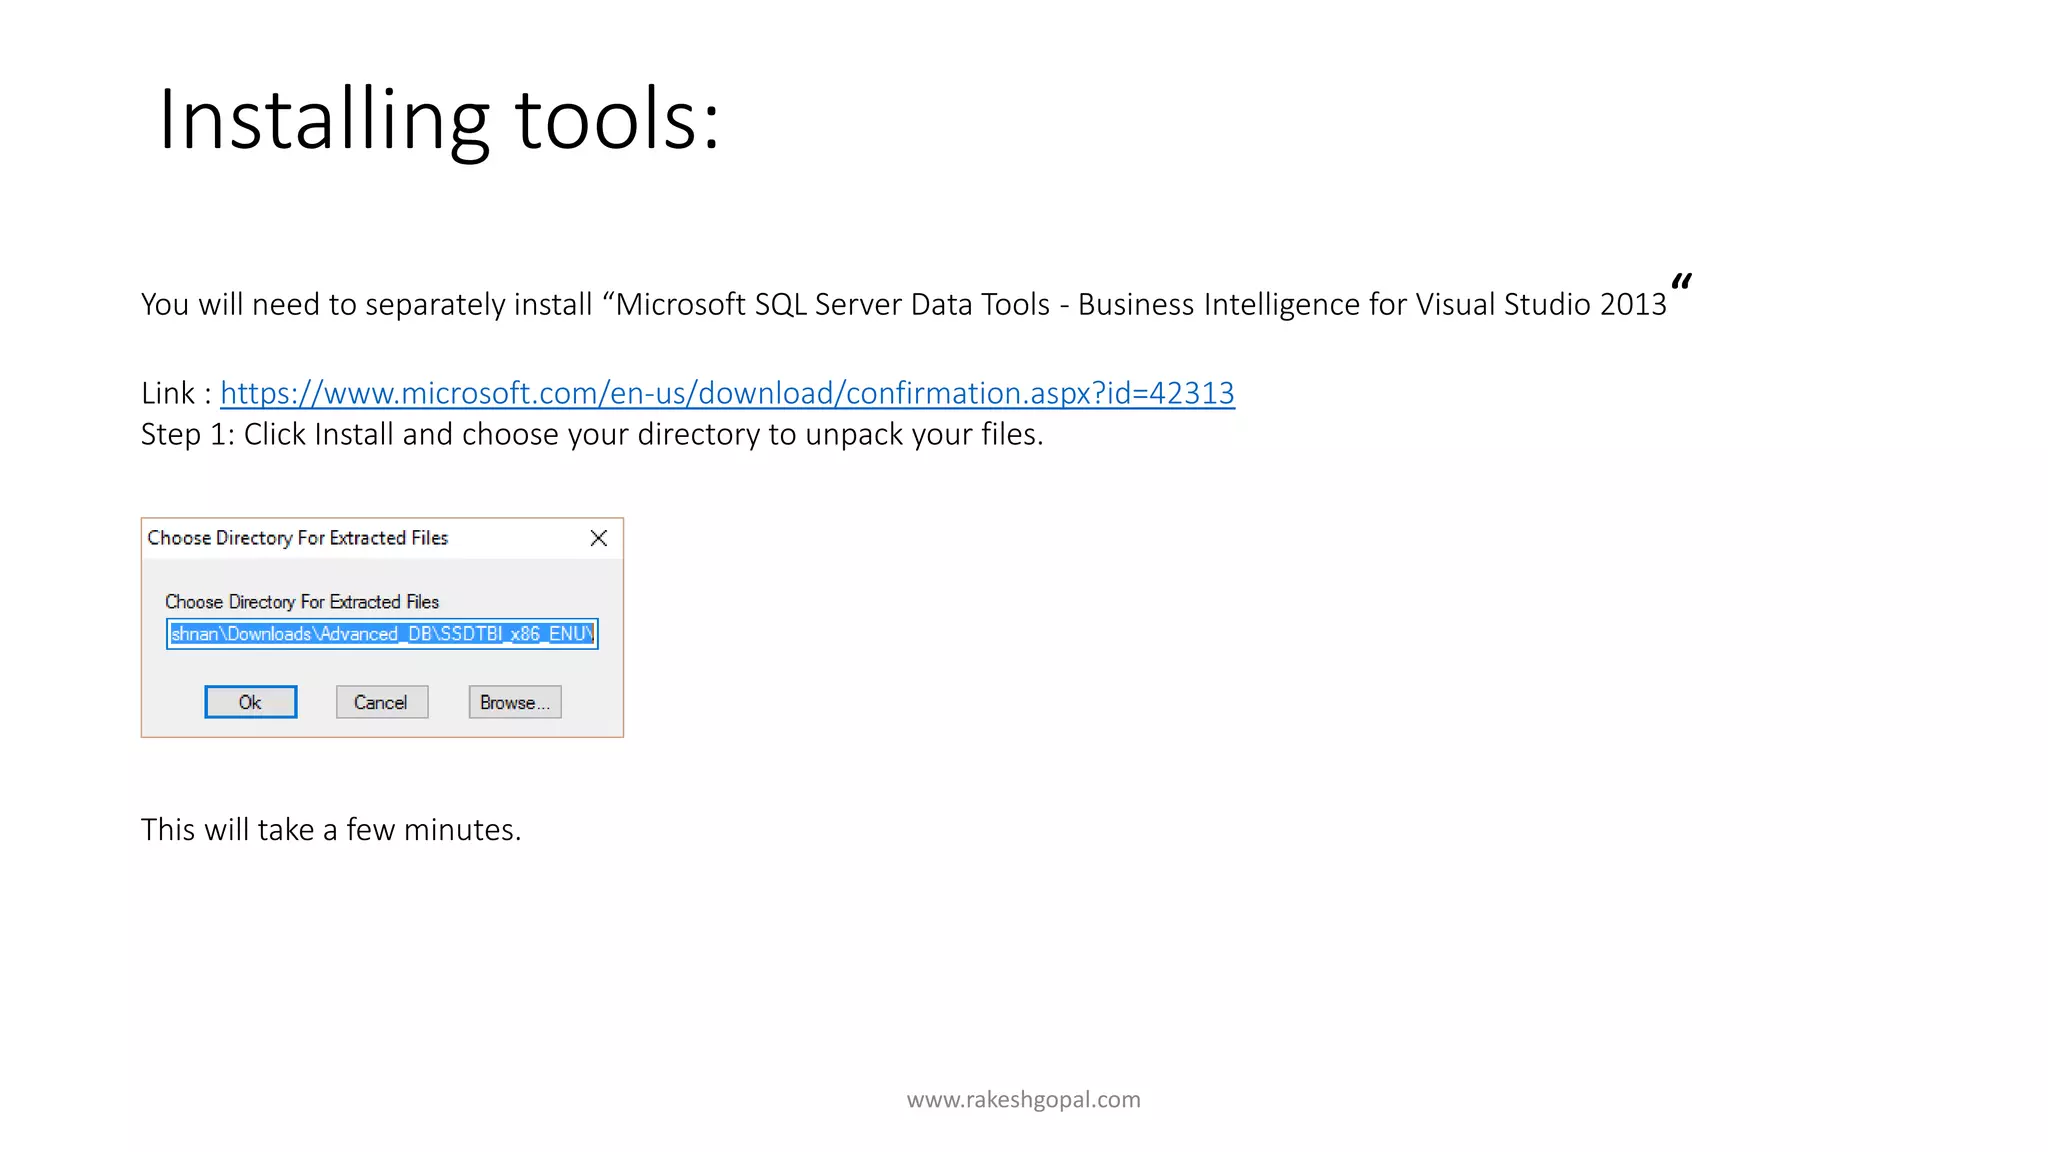Screen dimensions: 2048x1152
Task: Click the 'This will take a few minutes.' text
Action: (x=331, y=829)
